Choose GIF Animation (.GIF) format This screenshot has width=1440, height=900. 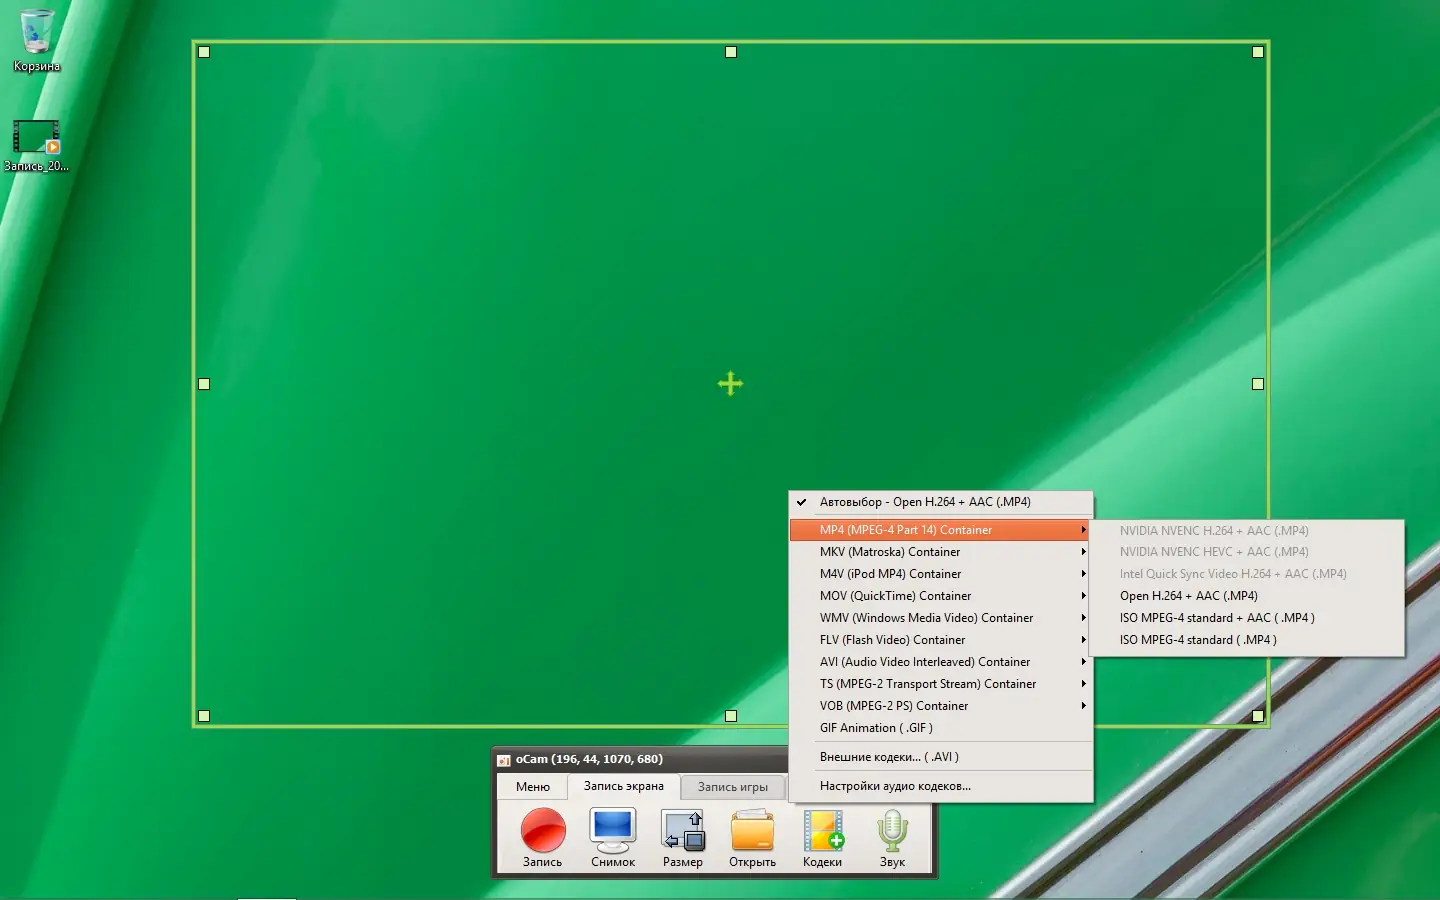click(941, 728)
